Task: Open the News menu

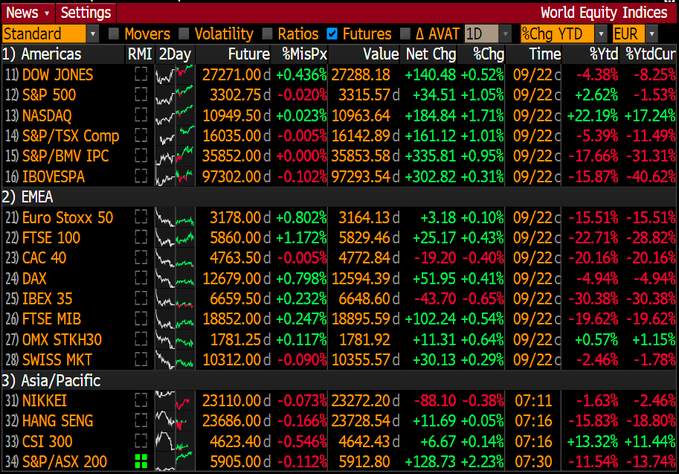Action: [28, 13]
